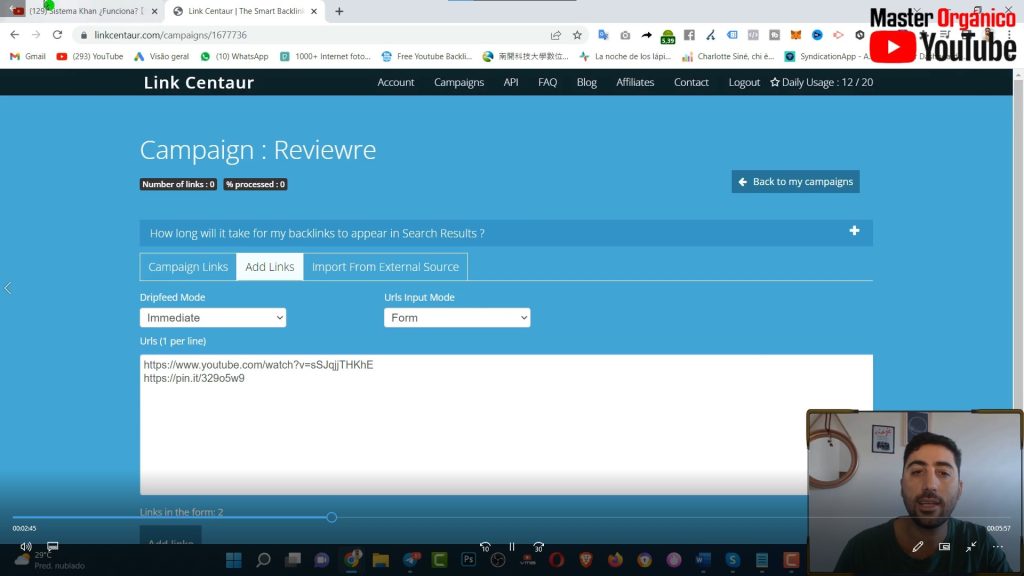This screenshot has width=1024, height=576.
Task: Open the SyndicationApp bookmark
Action: 827,56
